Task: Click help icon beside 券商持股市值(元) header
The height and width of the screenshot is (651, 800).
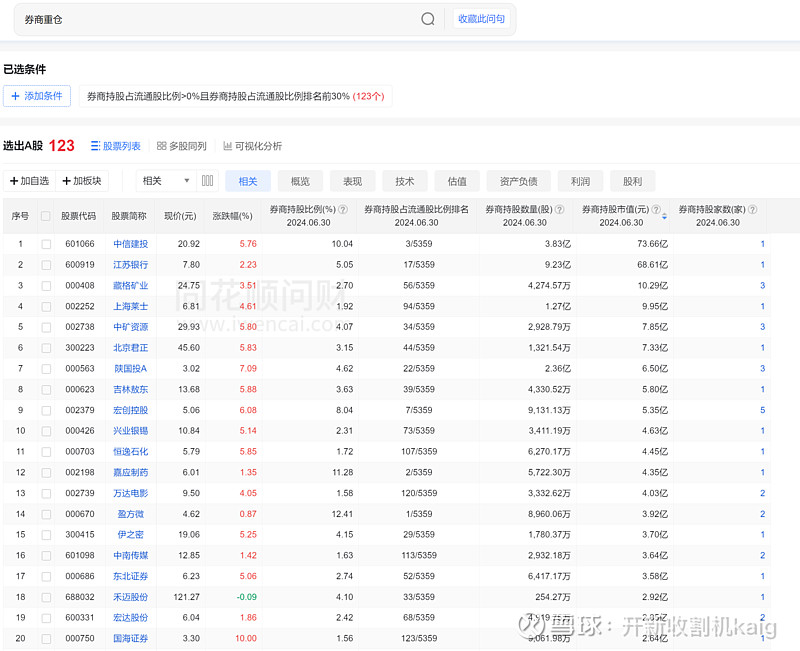Action: (x=657, y=209)
